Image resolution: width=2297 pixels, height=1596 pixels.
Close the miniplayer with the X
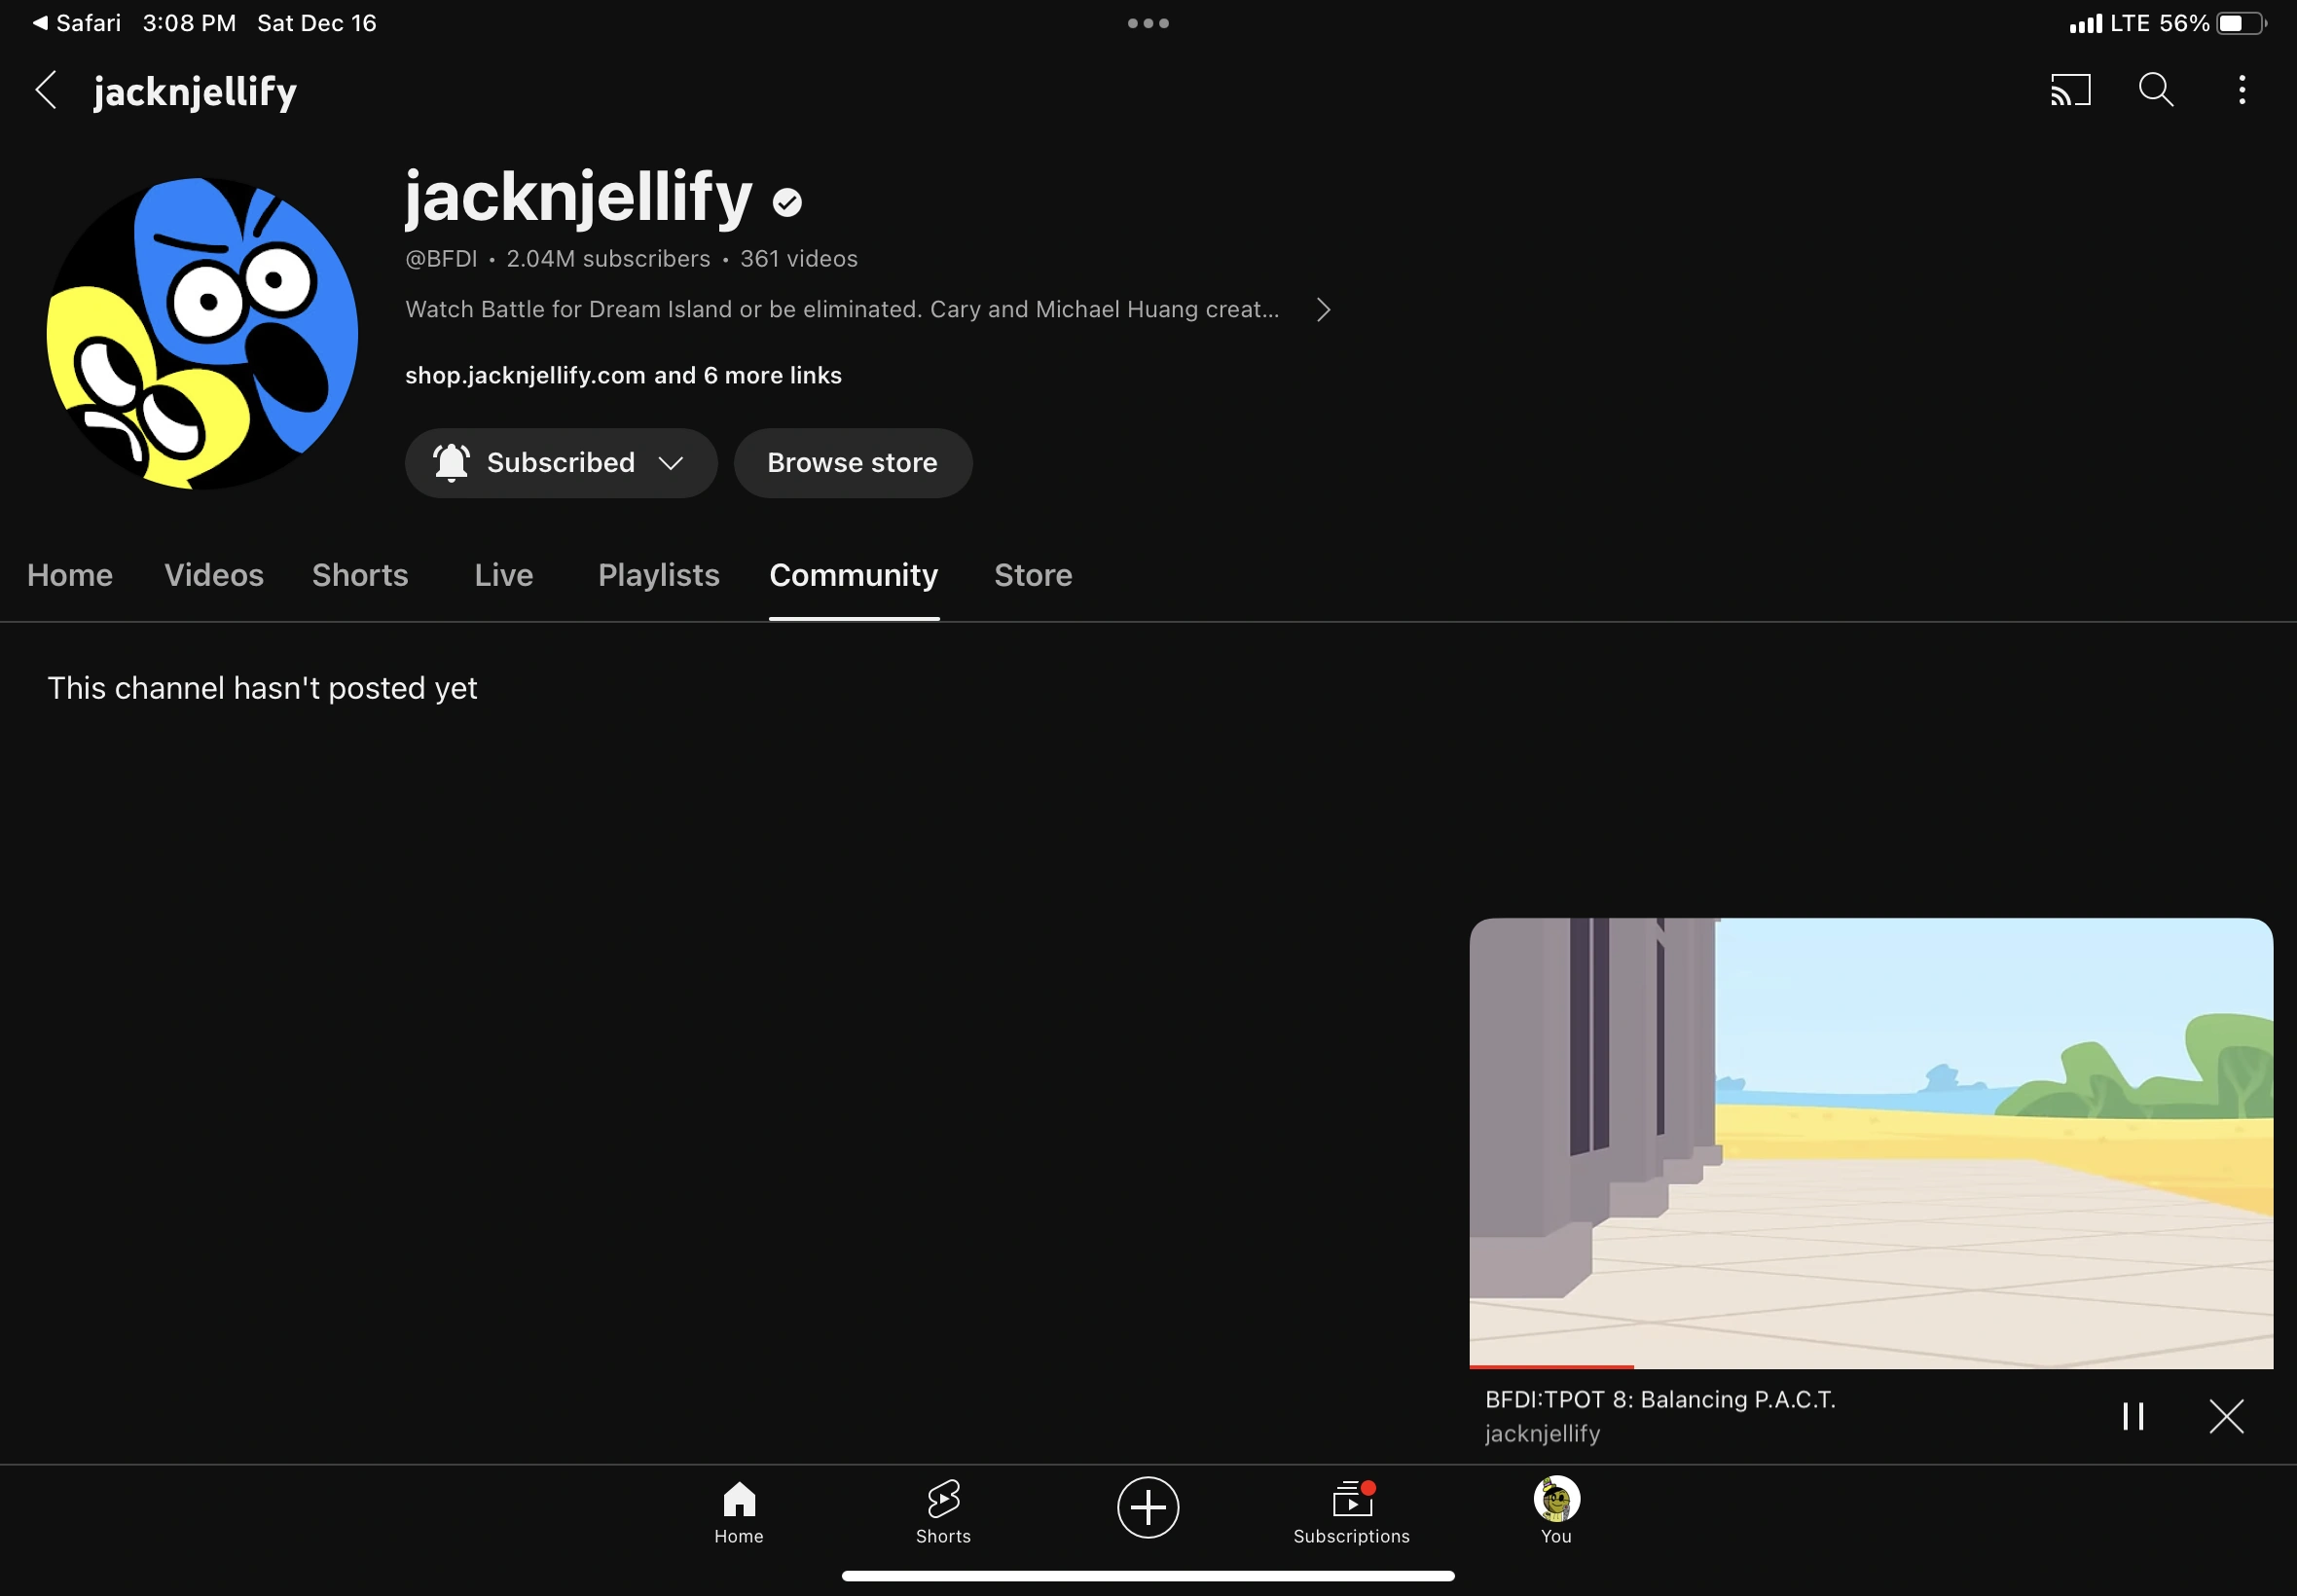2226,1416
